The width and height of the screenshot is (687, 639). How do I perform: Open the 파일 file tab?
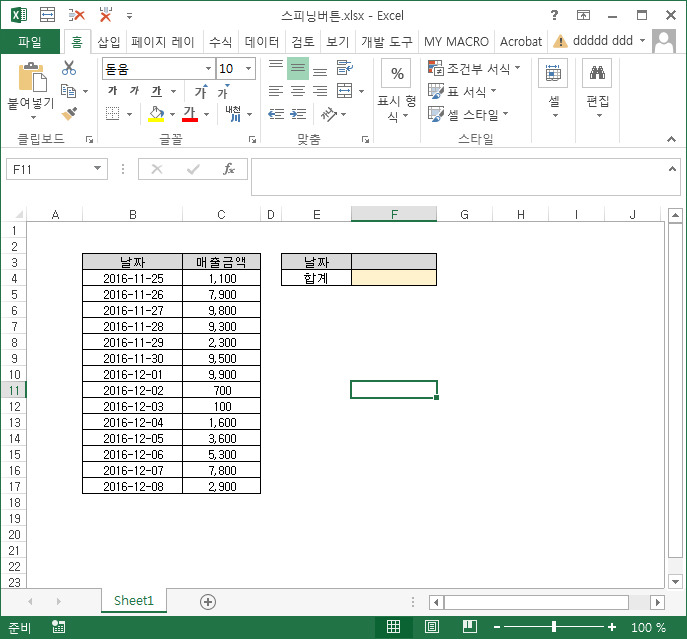[x=30, y=42]
